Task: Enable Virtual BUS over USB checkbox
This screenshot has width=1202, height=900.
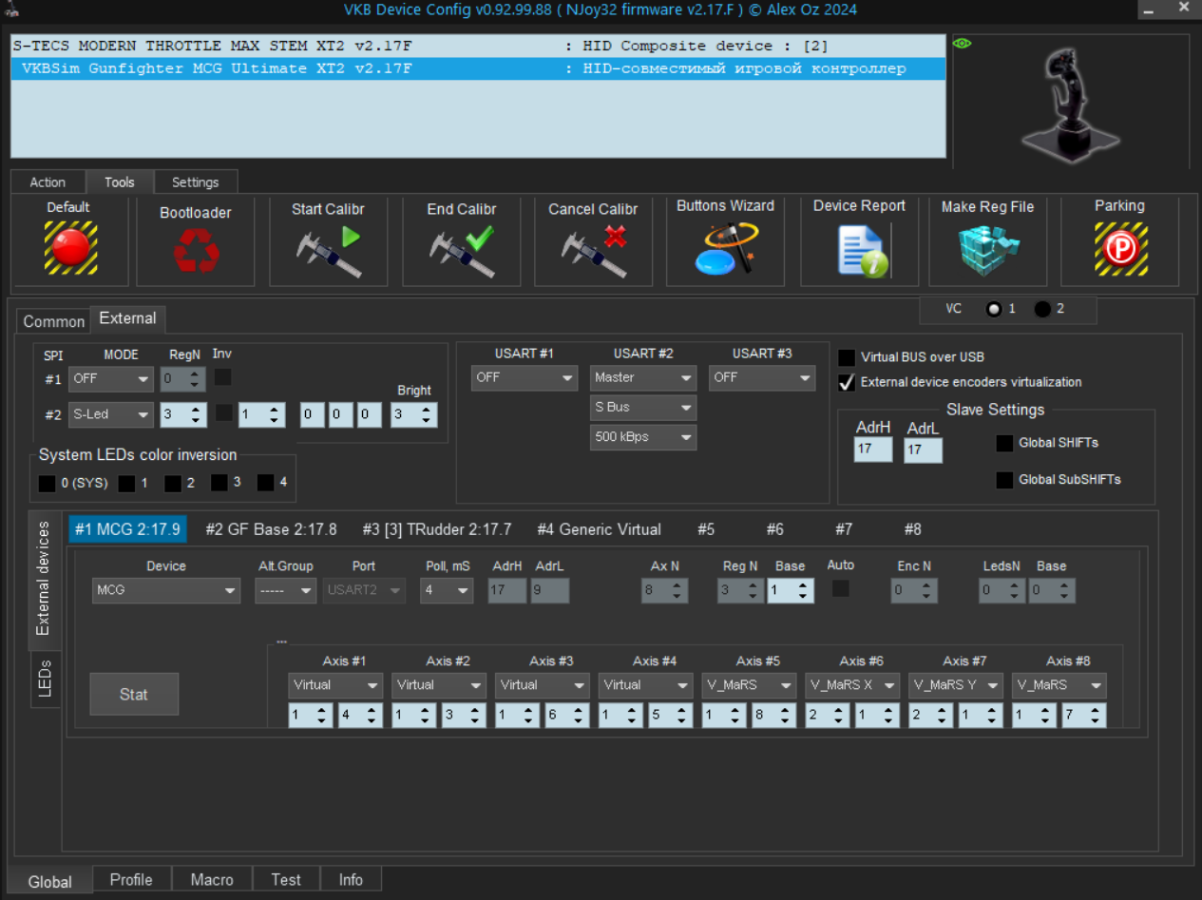Action: point(847,357)
